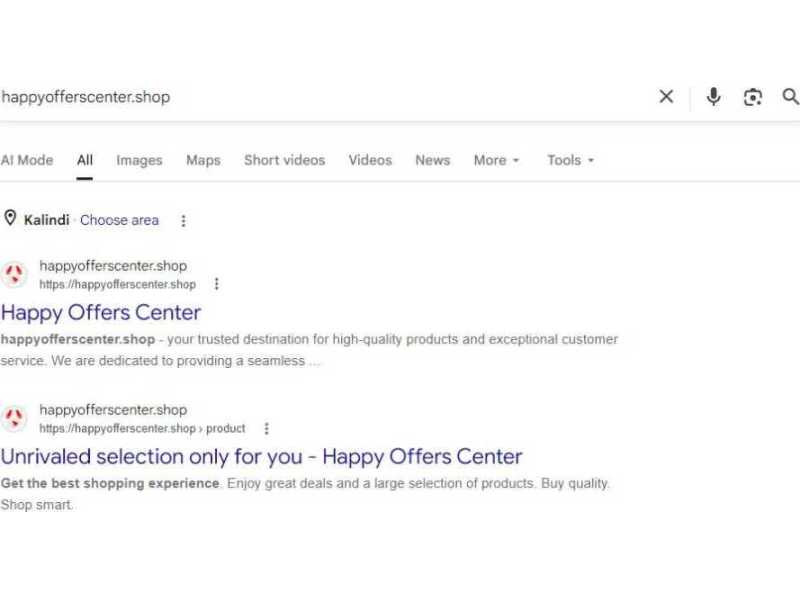Open three-dot options for product page result
Image resolution: width=800 pixels, height=600 pixels.
click(266, 428)
